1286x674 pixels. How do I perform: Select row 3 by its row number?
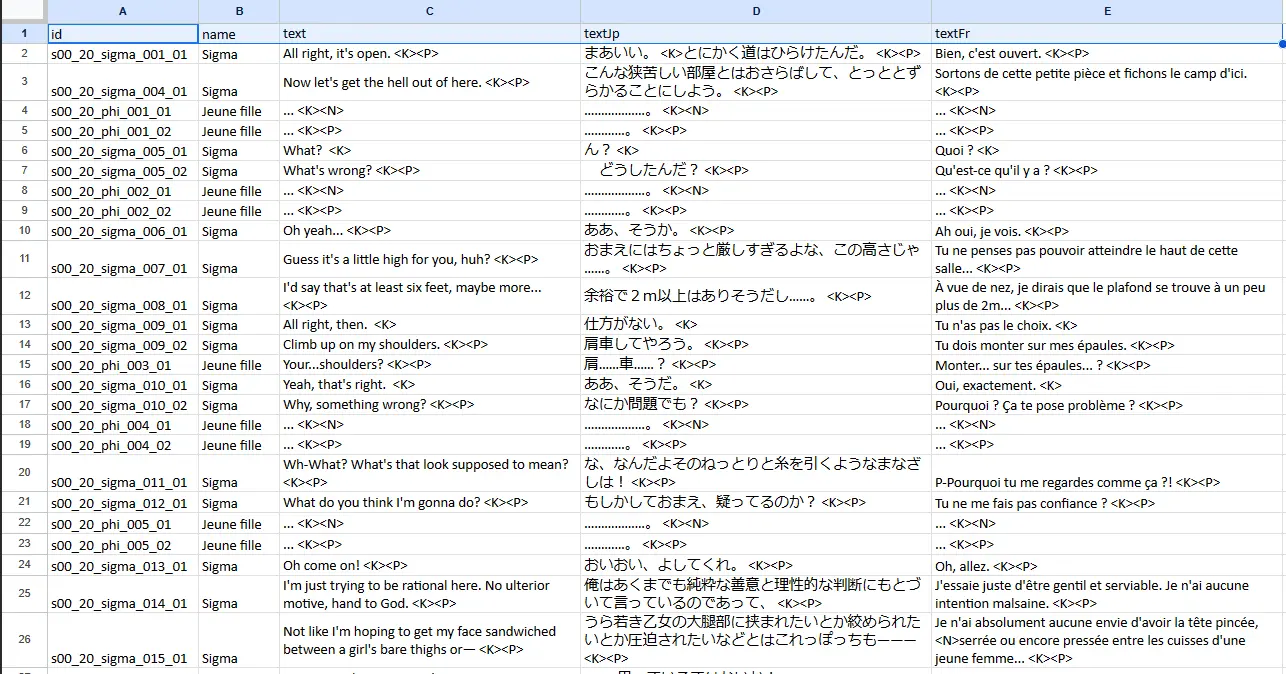[x=24, y=83]
